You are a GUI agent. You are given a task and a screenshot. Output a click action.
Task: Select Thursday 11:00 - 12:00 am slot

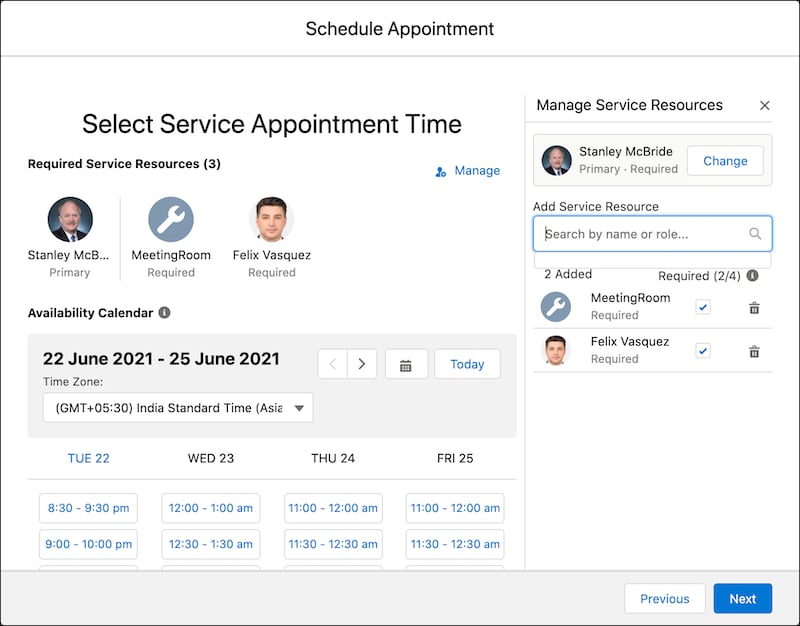pyautogui.click(x=333, y=508)
